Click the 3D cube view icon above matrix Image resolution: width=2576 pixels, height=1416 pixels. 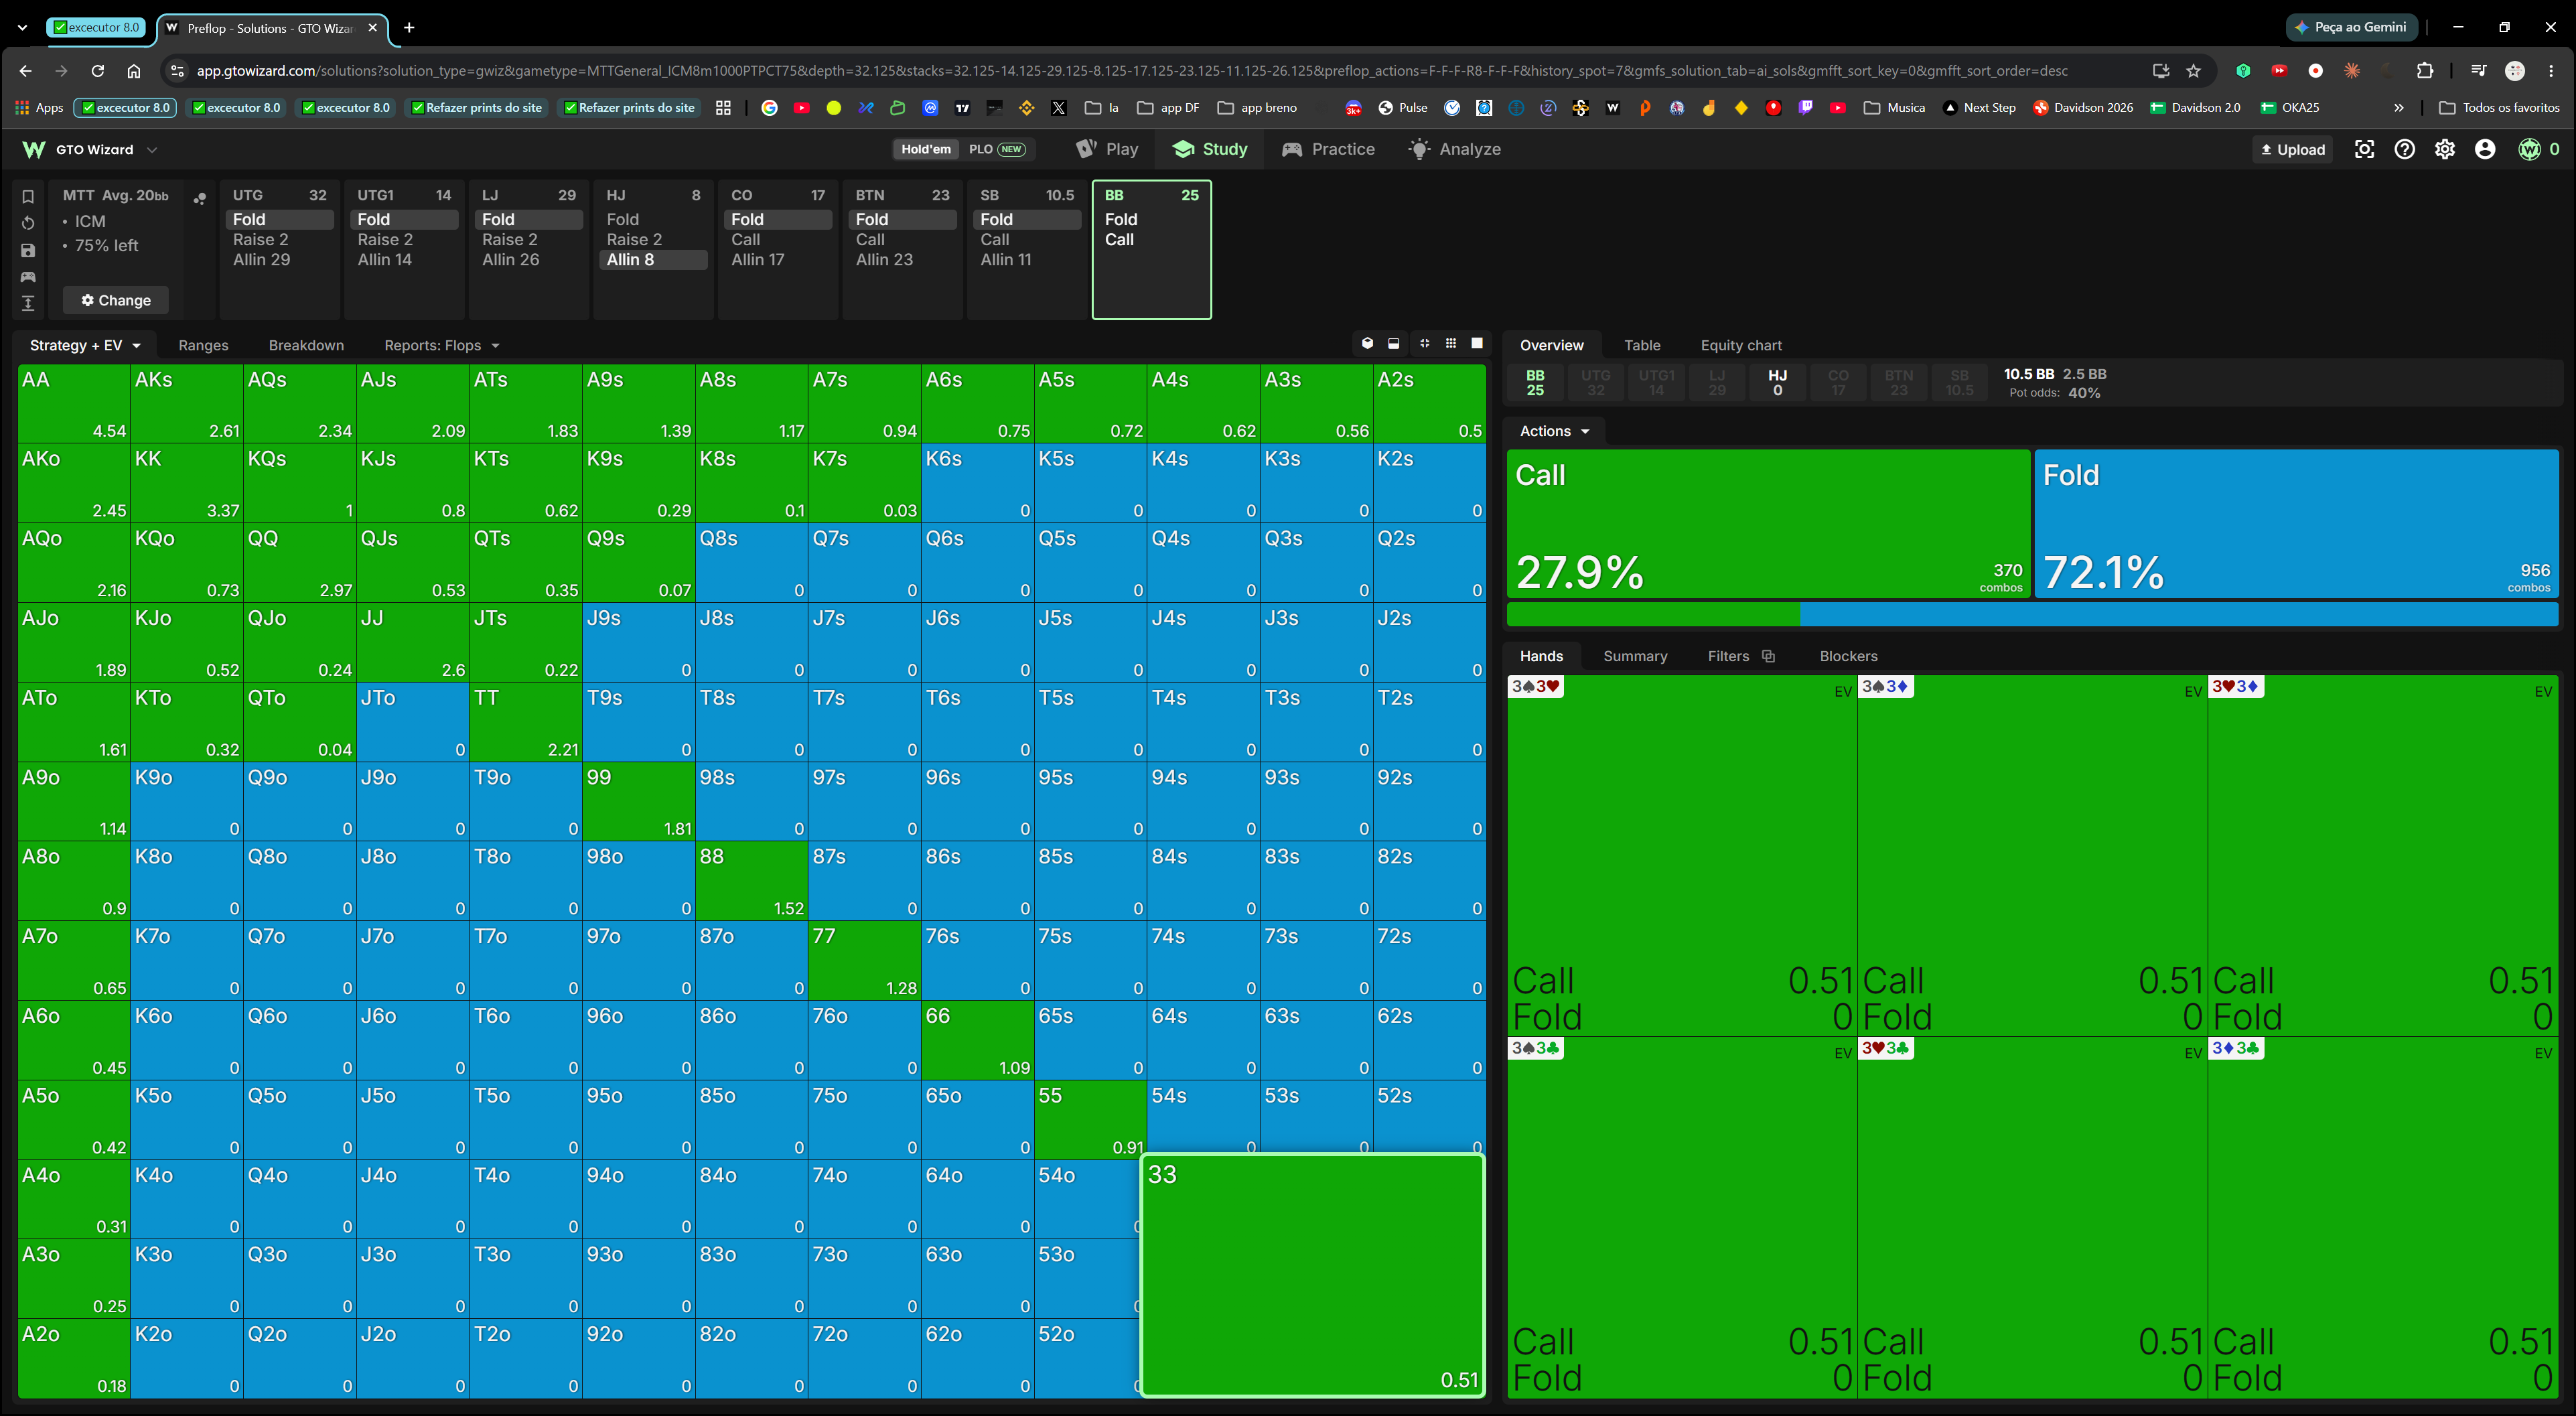[1367, 344]
